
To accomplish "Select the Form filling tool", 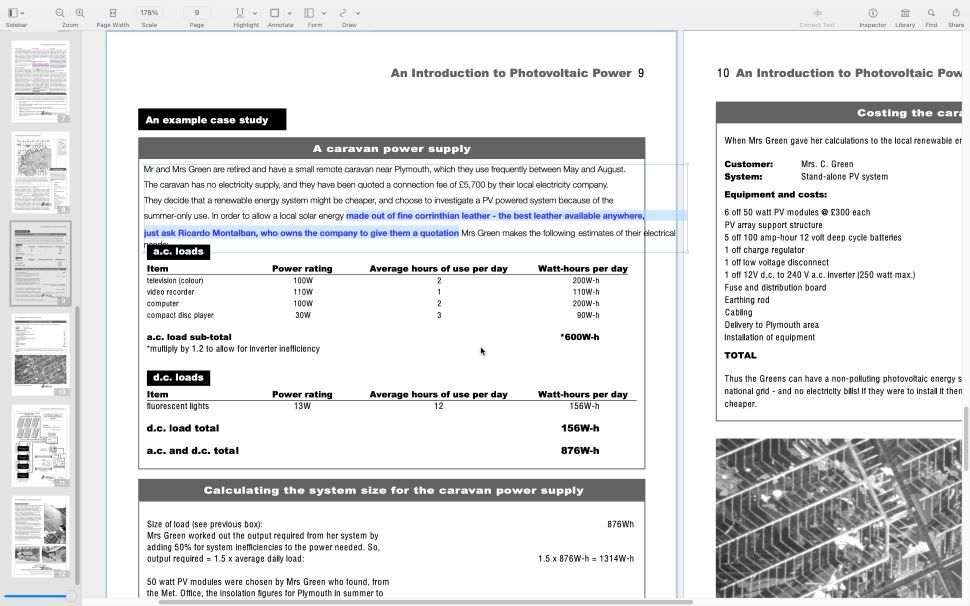I will click(308, 11).
